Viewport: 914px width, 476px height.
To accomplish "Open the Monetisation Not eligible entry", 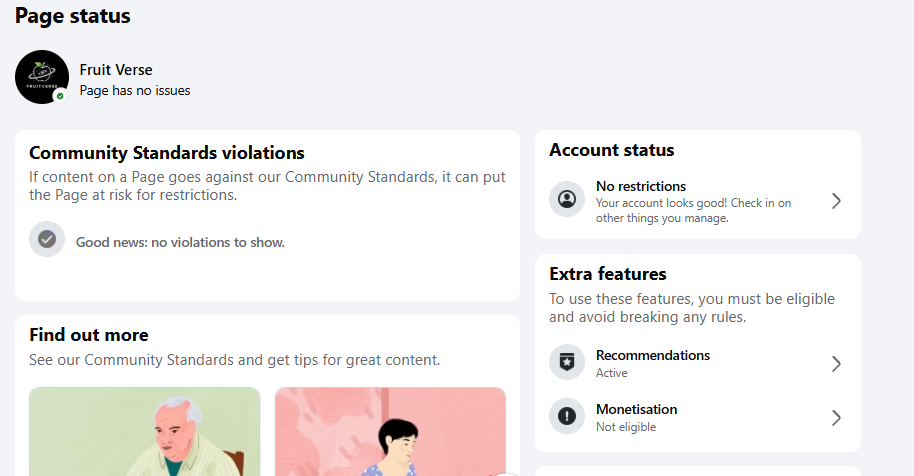I will click(x=698, y=417).
